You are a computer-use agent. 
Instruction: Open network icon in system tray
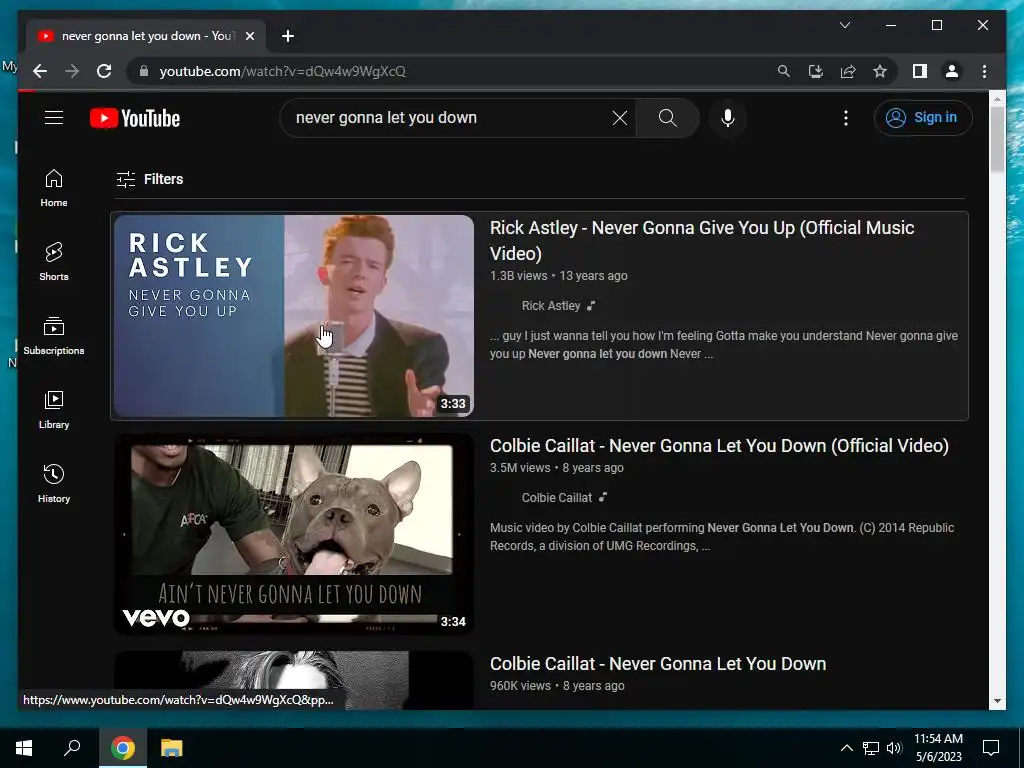[871, 748]
